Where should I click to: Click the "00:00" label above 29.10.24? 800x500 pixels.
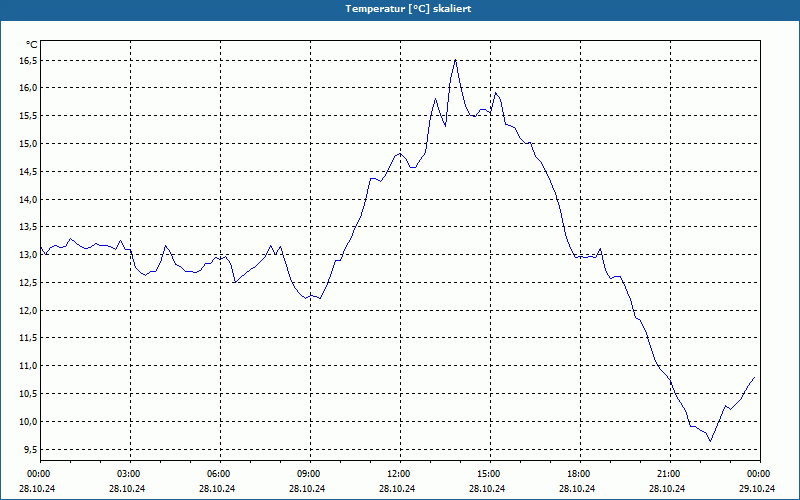(x=760, y=474)
